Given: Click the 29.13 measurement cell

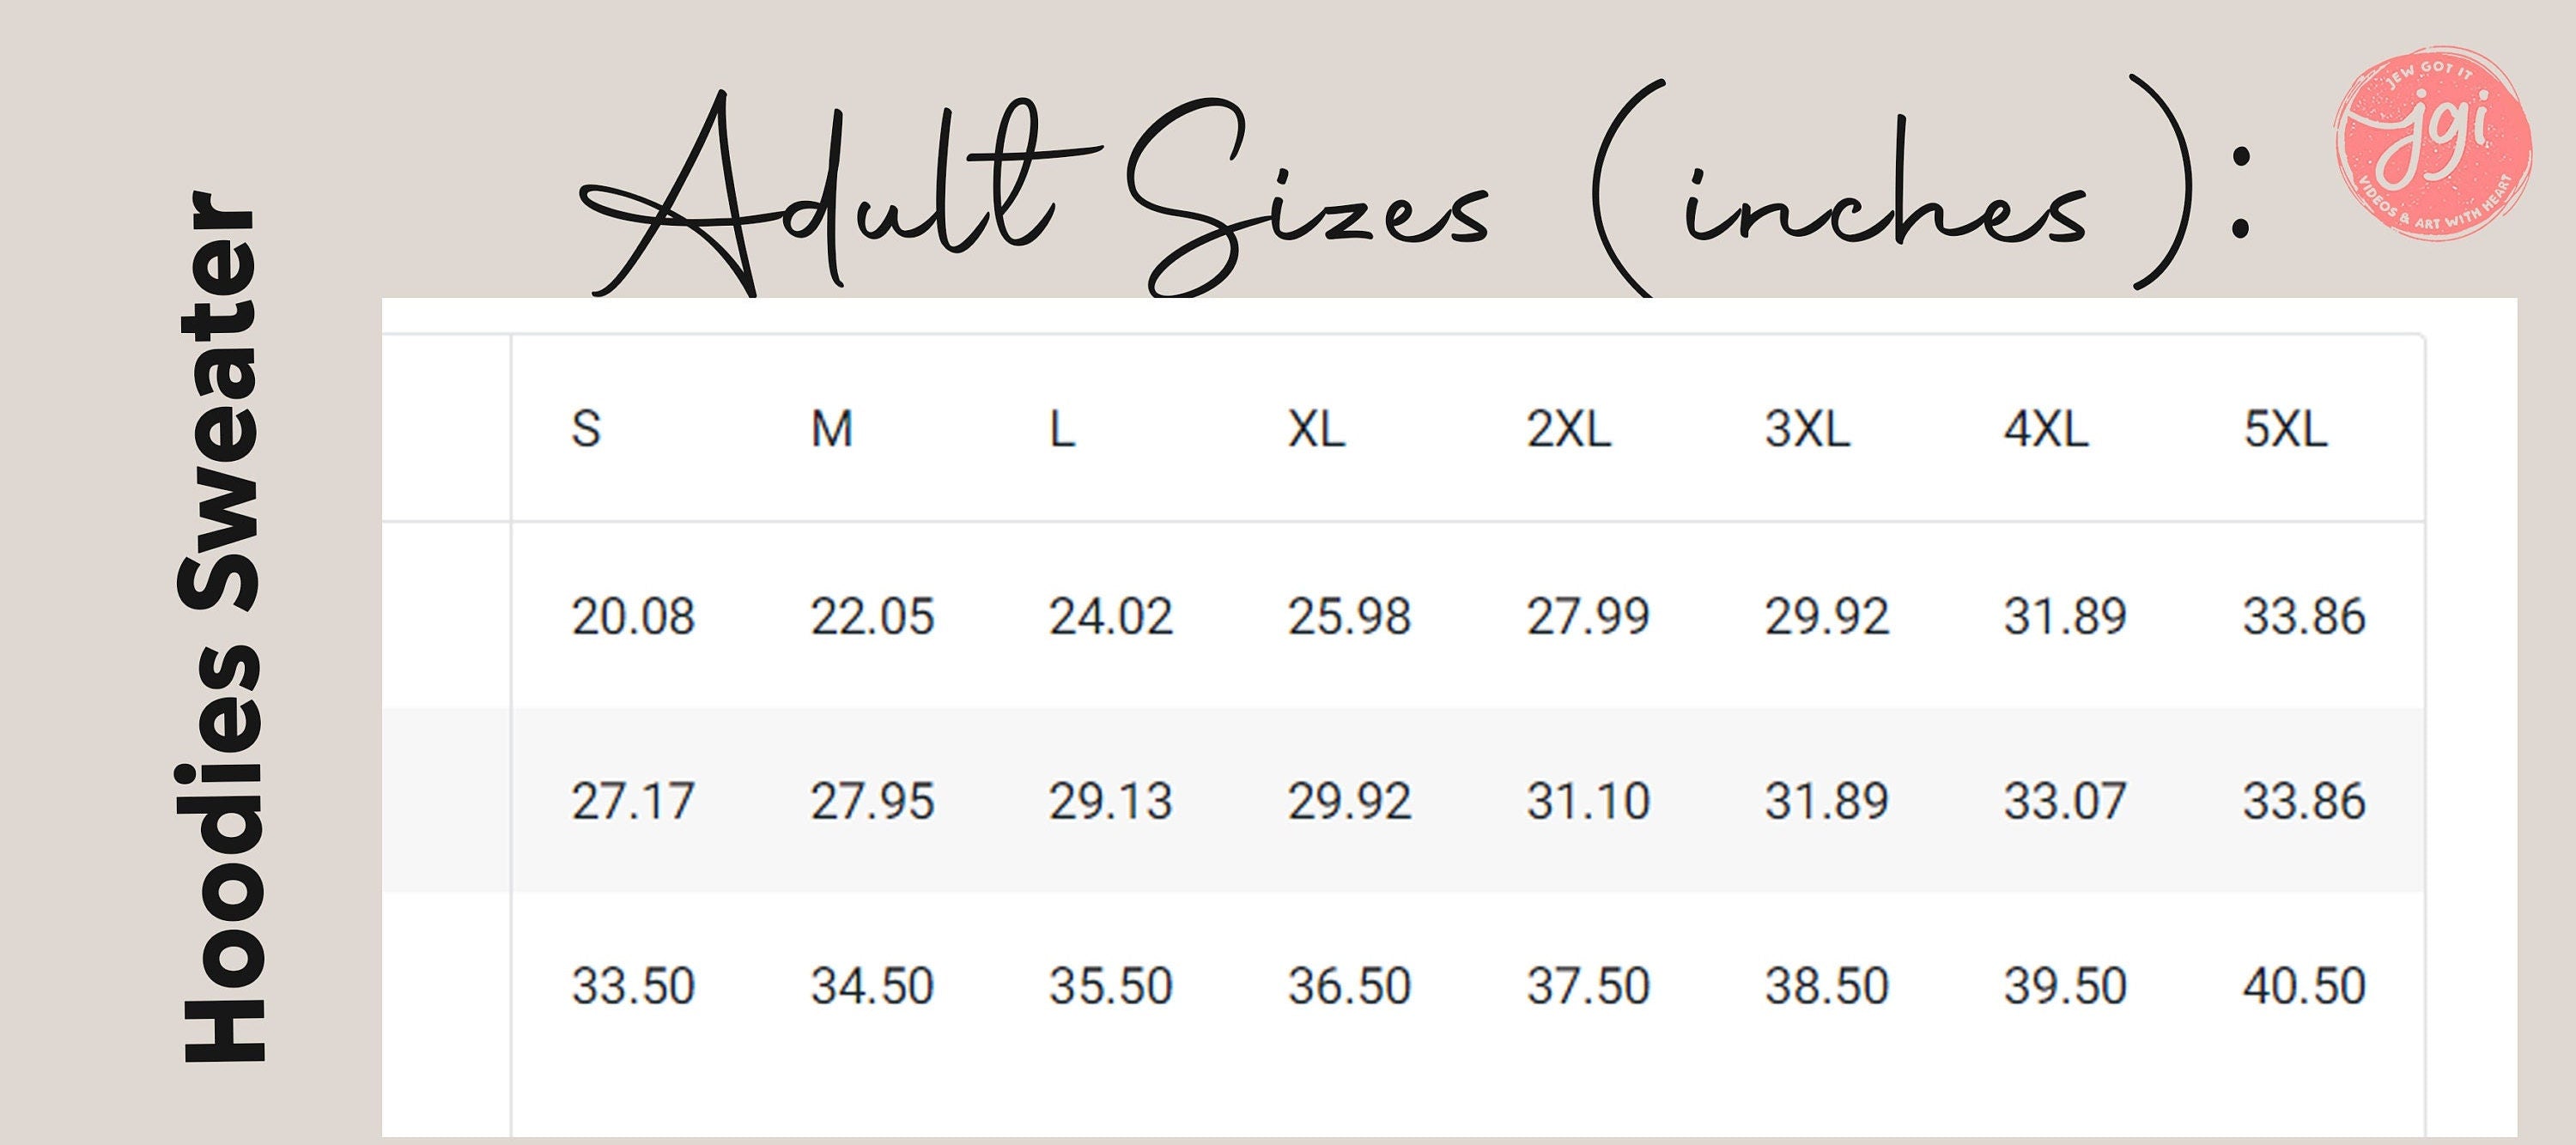Looking at the screenshot, I should point(1110,802).
